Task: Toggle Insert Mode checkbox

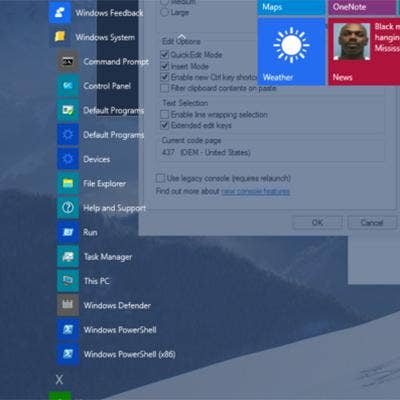Action: pos(164,66)
